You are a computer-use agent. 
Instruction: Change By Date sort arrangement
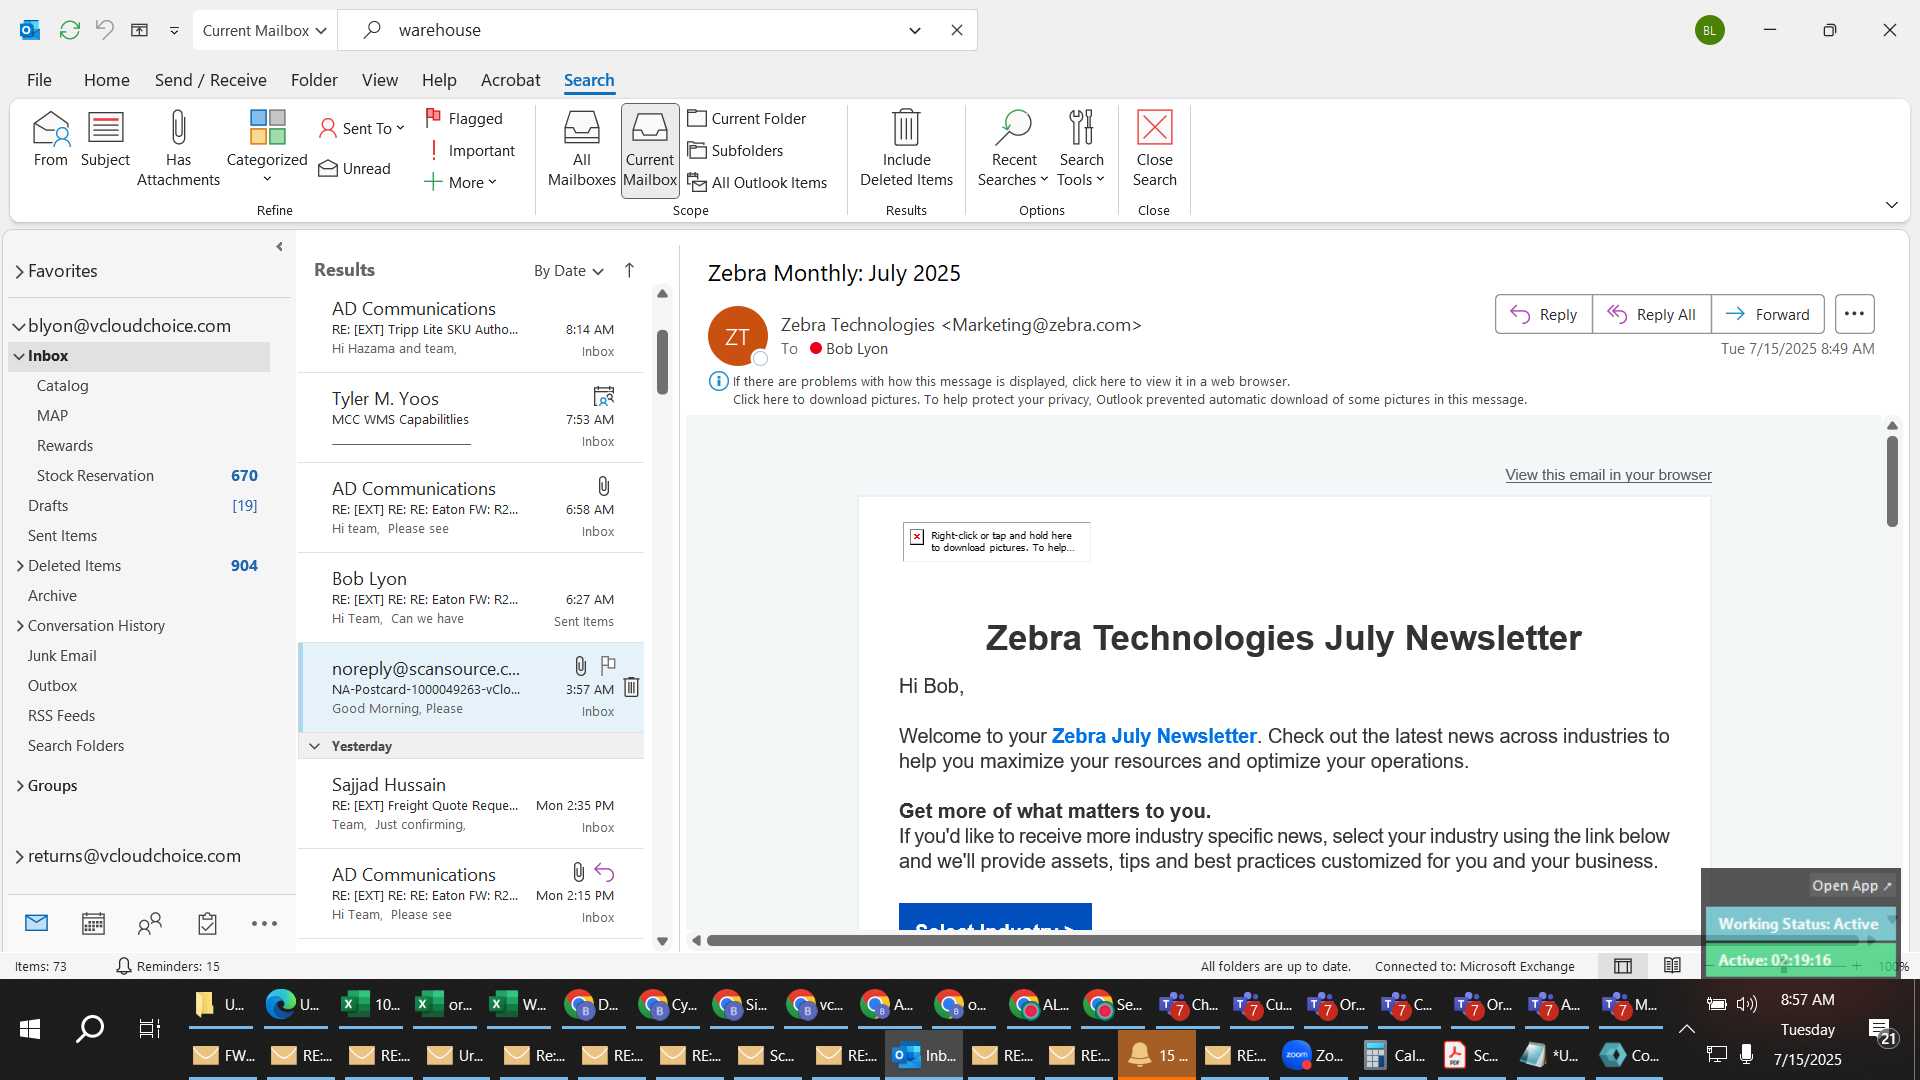coord(568,271)
